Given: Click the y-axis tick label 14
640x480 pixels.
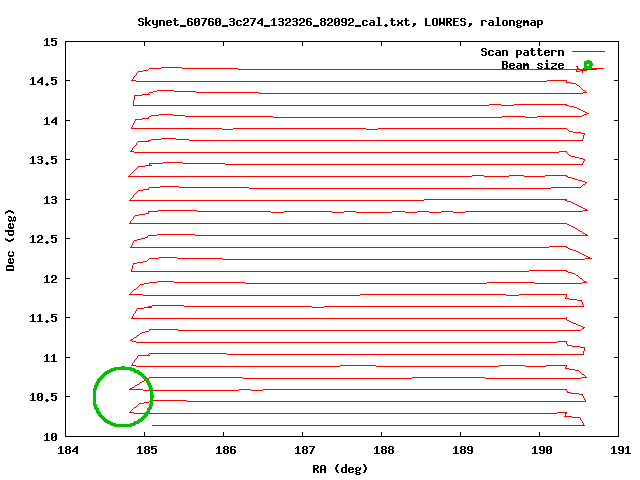Looking at the screenshot, I should (x=51, y=121).
